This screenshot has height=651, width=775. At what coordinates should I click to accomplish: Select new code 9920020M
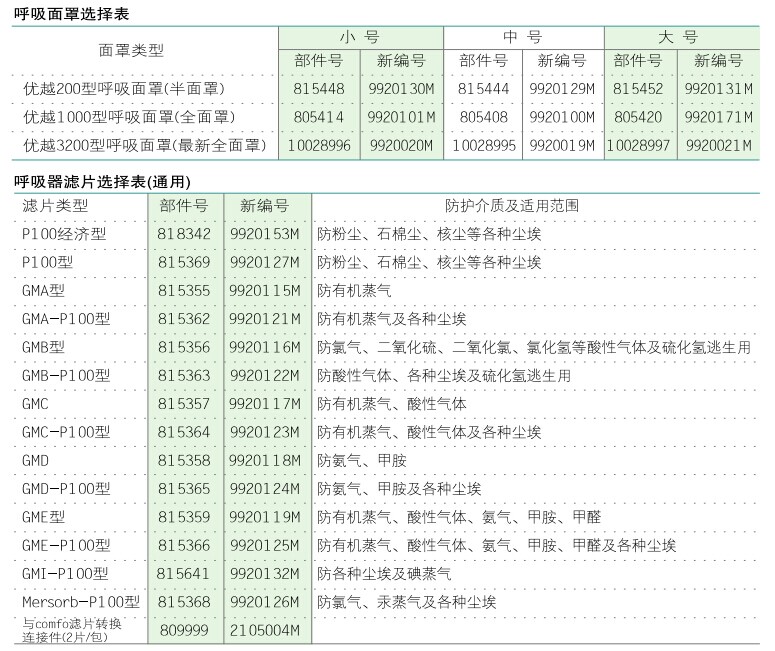tap(401, 145)
